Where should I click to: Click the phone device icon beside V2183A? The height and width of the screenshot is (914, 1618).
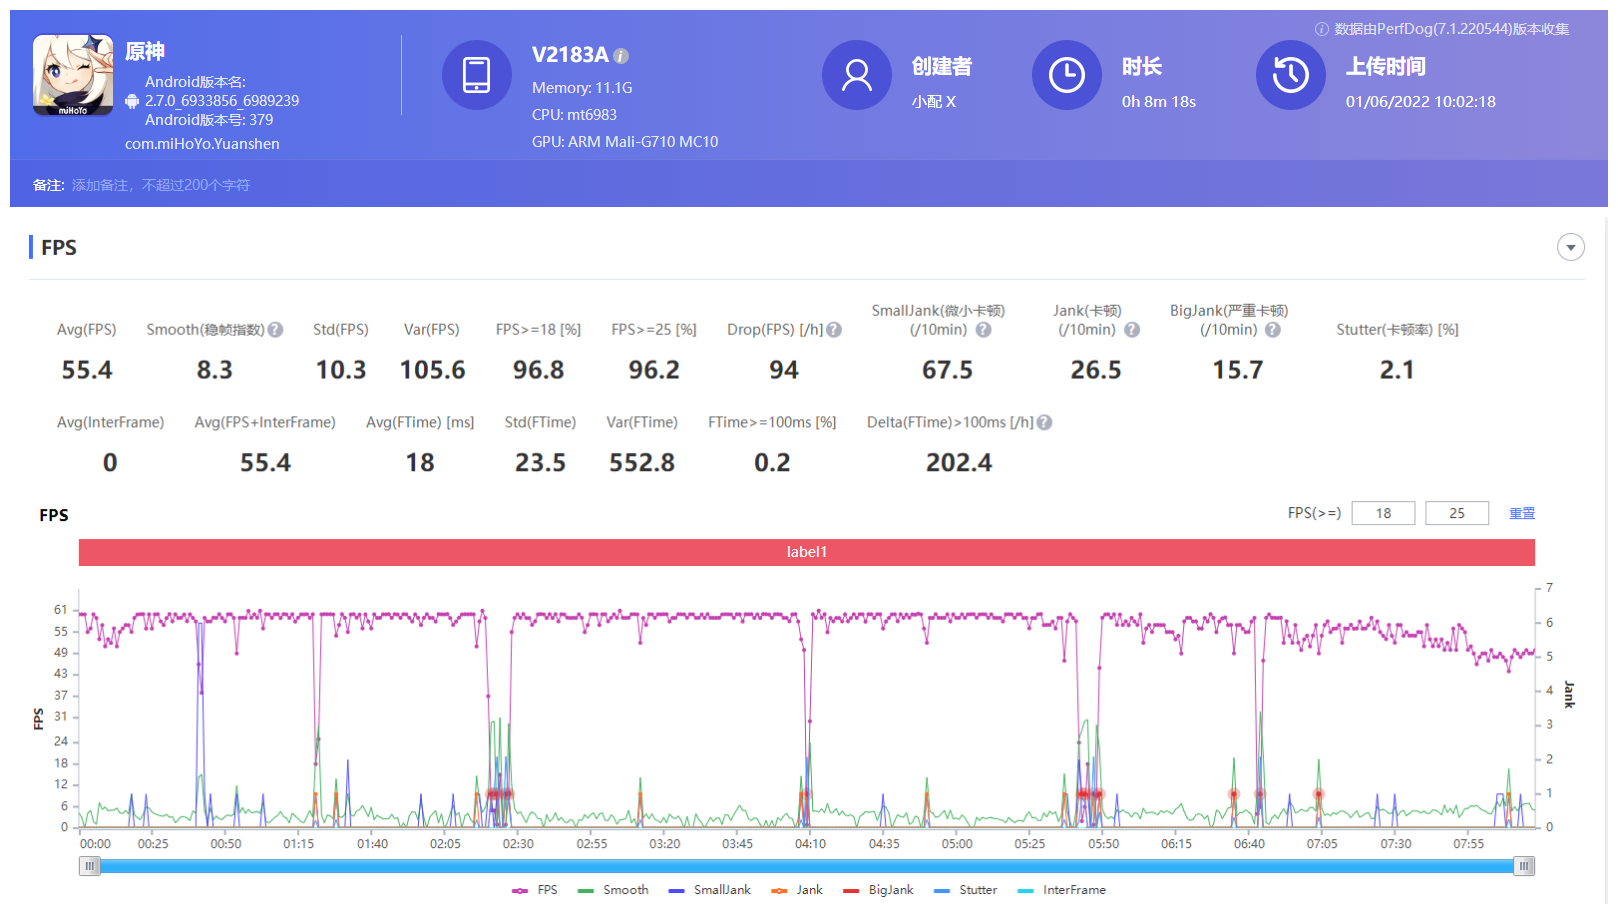click(x=477, y=75)
